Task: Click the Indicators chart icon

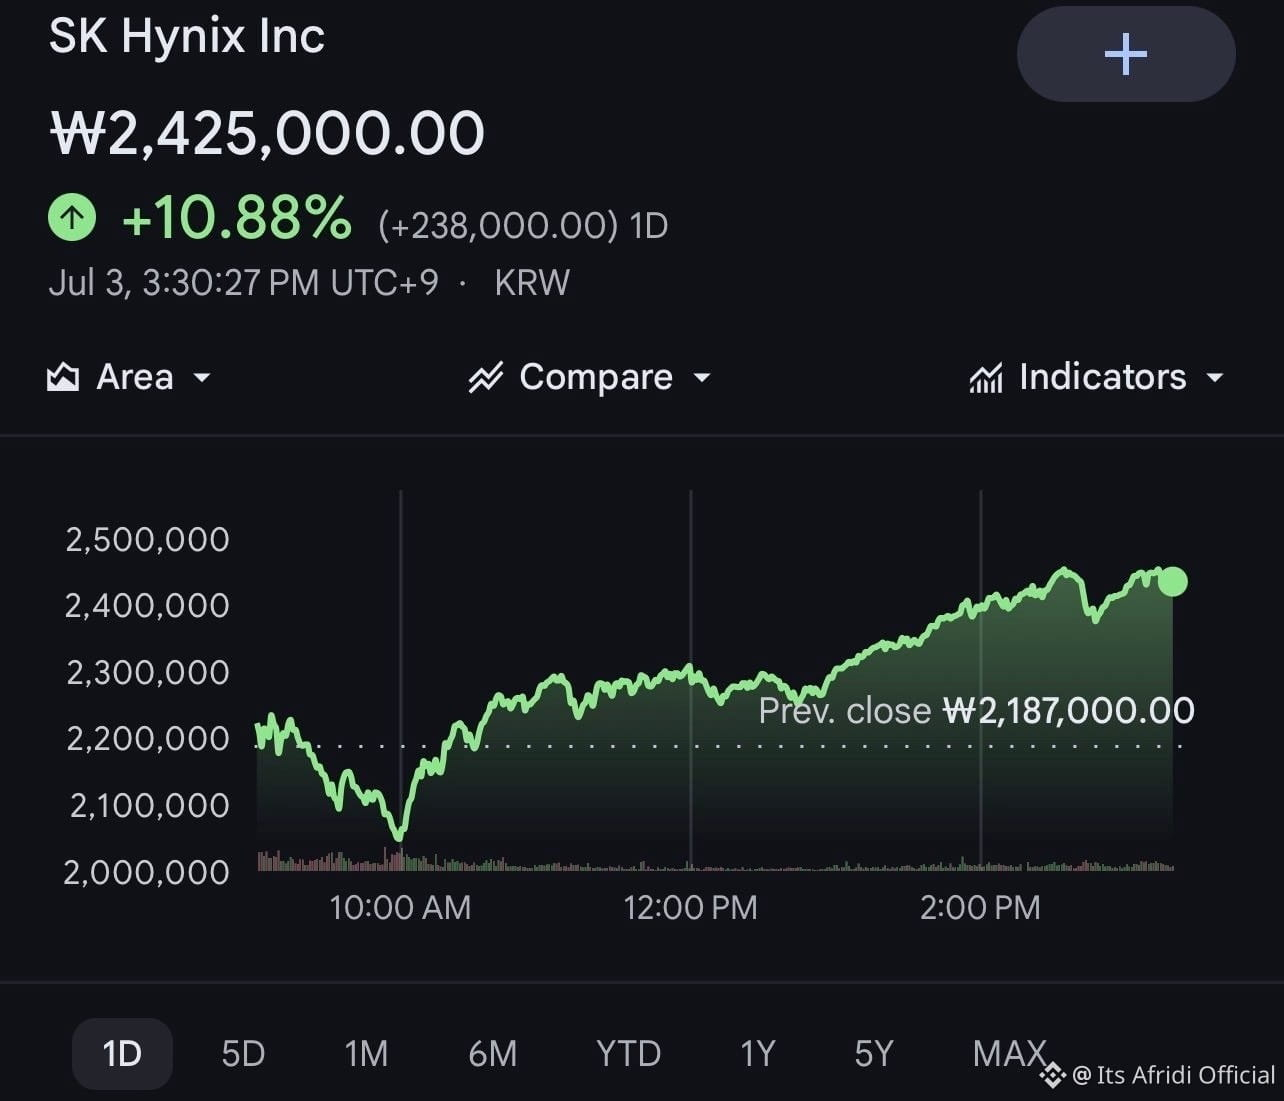Action: tap(986, 377)
